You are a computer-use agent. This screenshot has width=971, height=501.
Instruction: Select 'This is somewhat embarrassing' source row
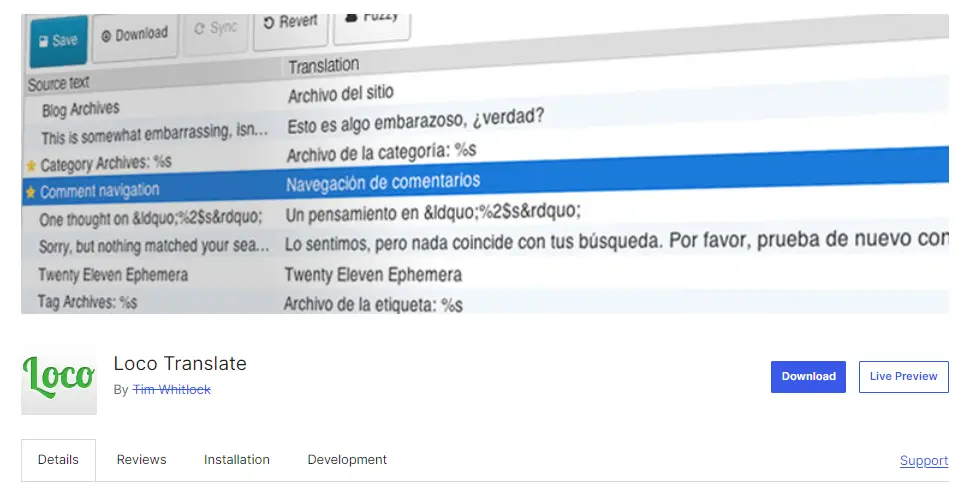pos(155,133)
